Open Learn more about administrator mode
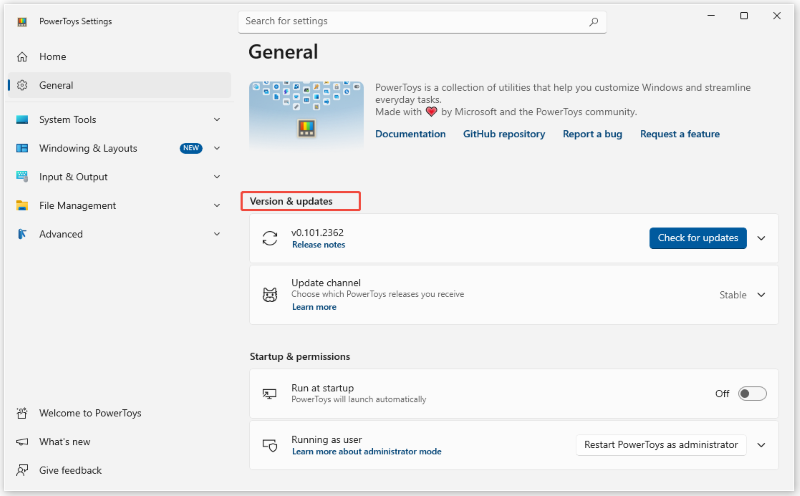Screen dimensions: 800x496 [367, 452]
